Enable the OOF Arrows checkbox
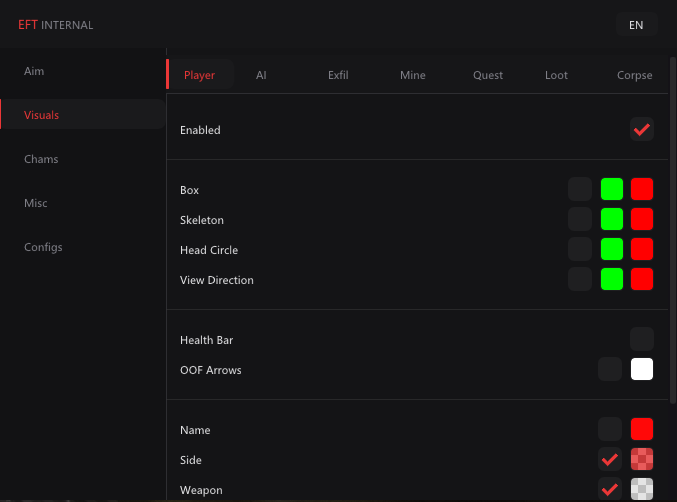677x502 pixels. [x=610, y=369]
